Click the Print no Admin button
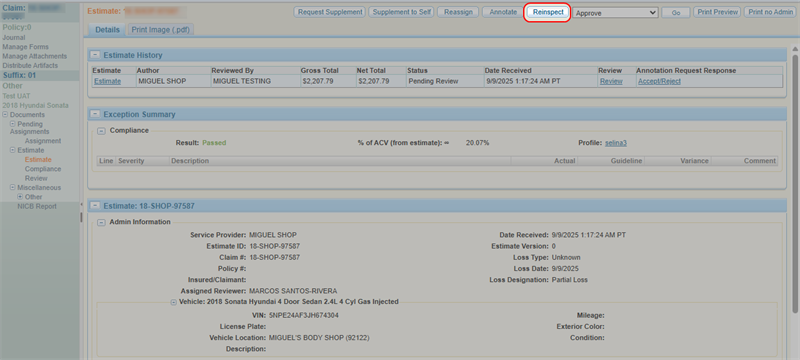Image resolution: width=800 pixels, height=360 pixels. pyautogui.click(x=771, y=12)
